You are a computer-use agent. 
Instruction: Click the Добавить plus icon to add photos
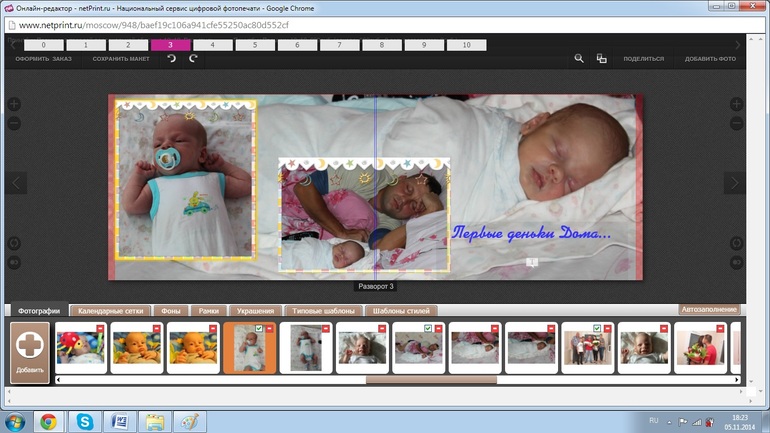30,344
